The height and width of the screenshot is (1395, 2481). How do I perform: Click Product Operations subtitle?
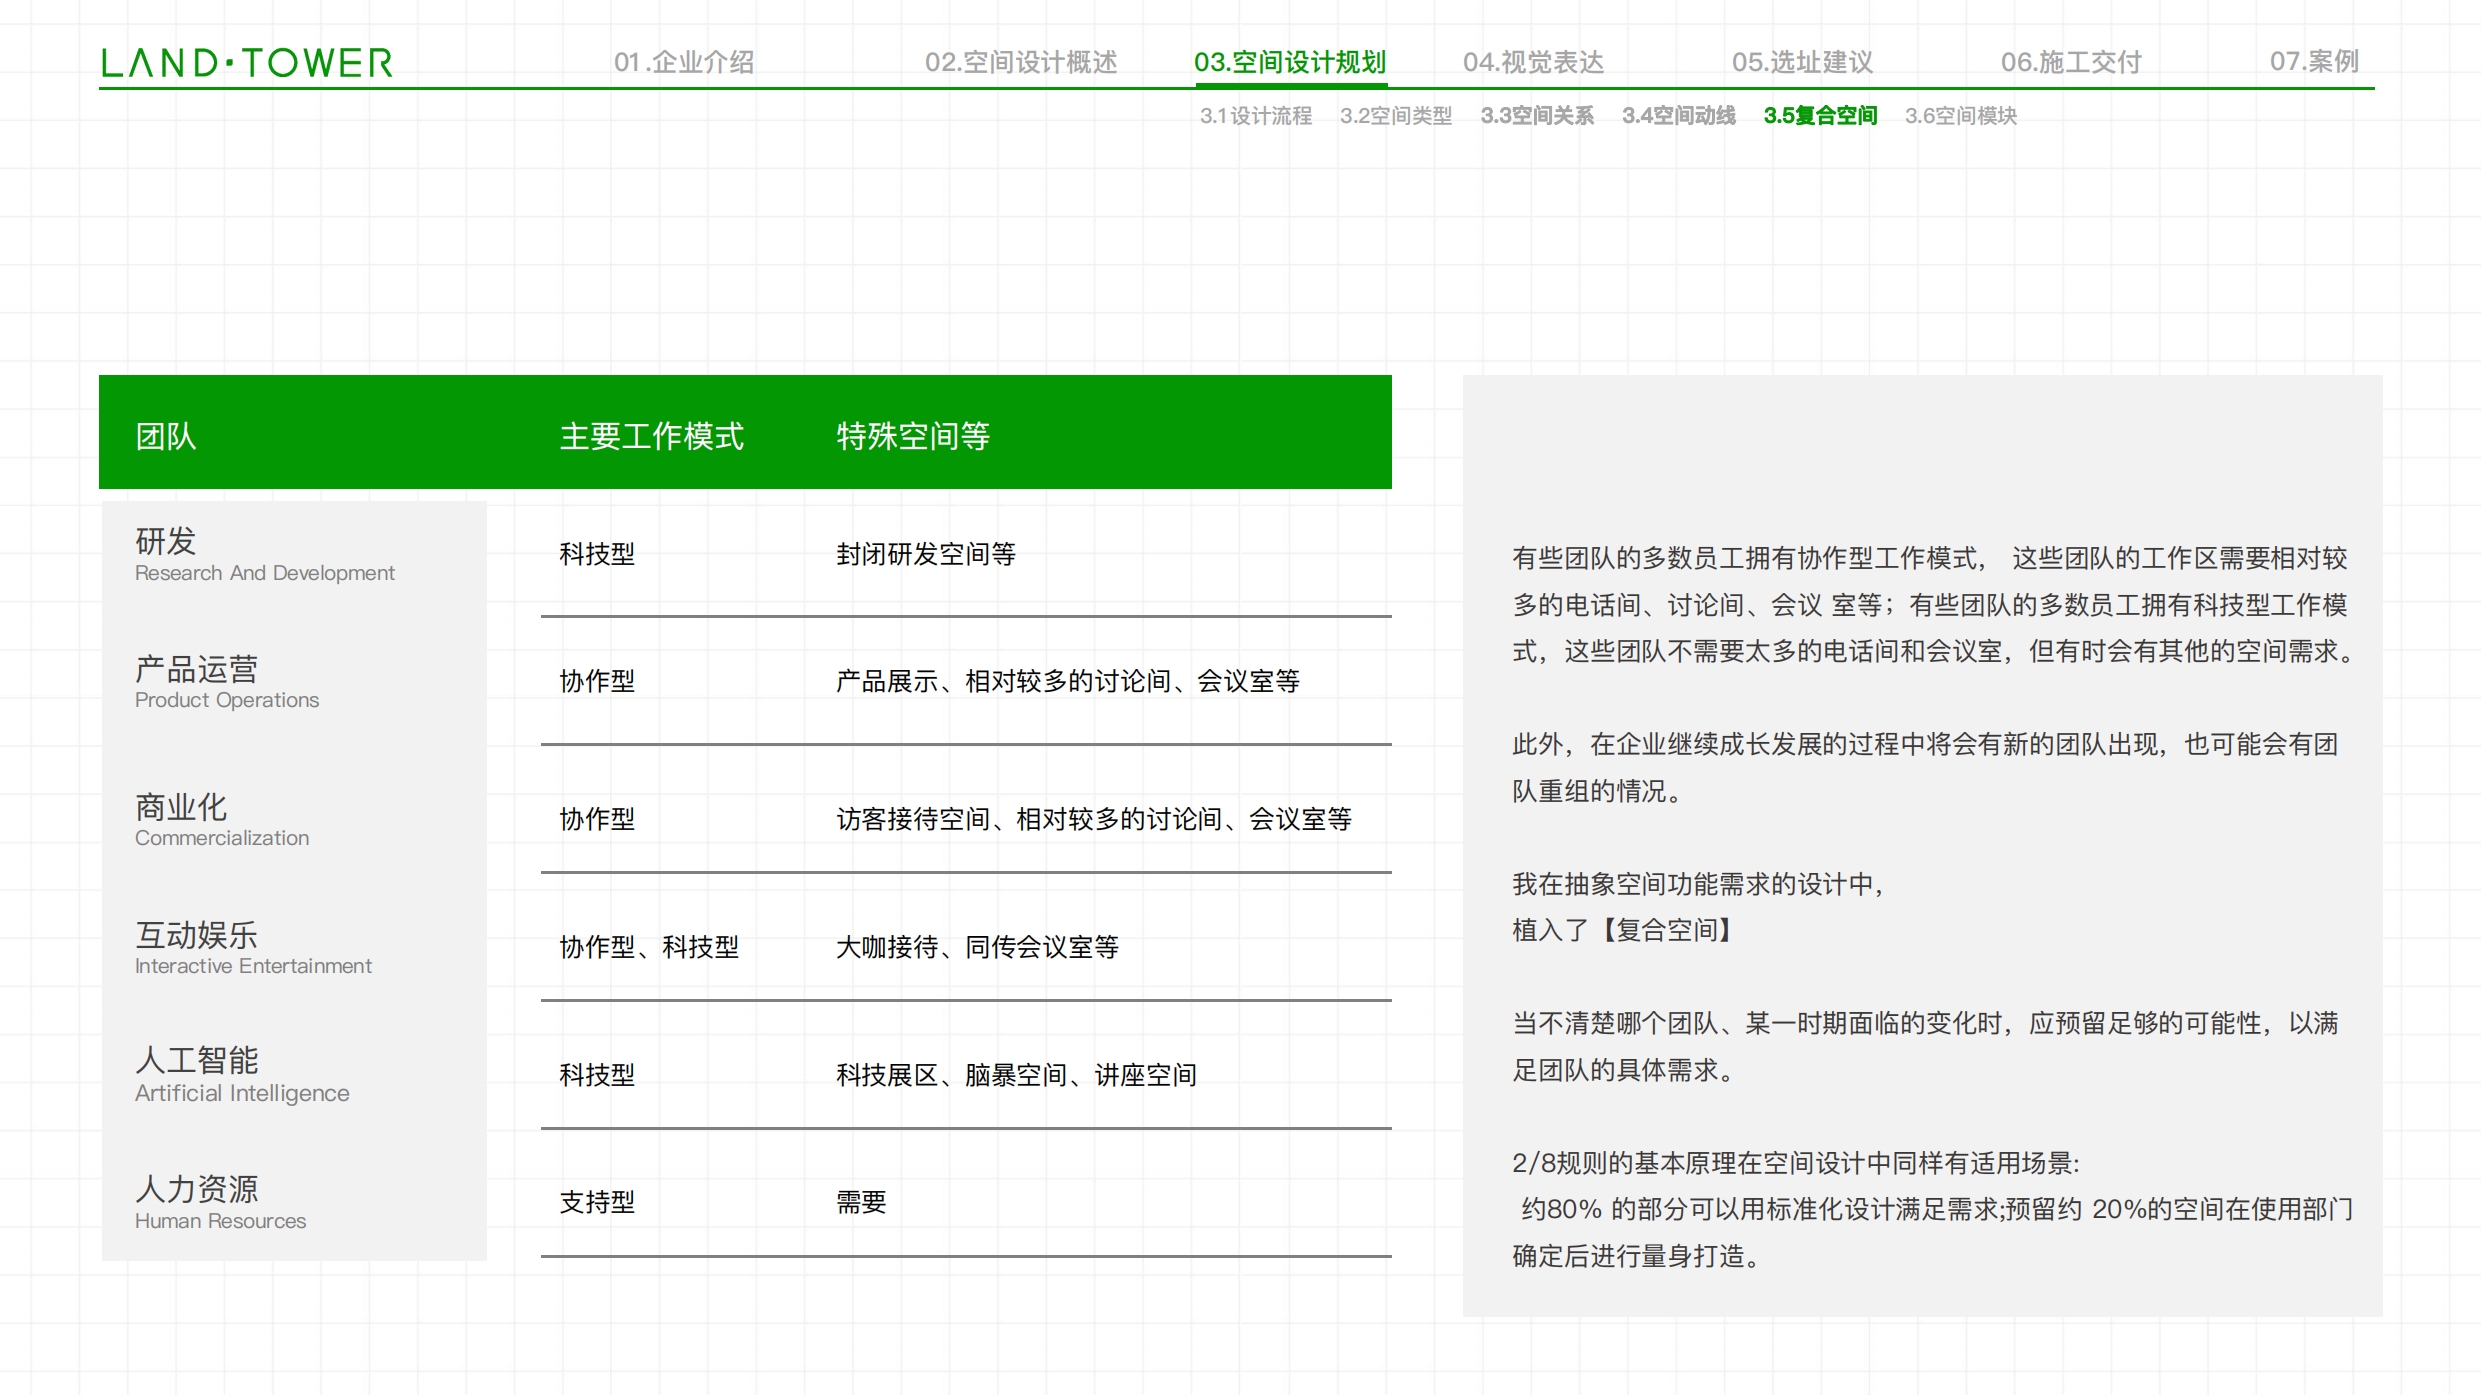click(x=227, y=700)
